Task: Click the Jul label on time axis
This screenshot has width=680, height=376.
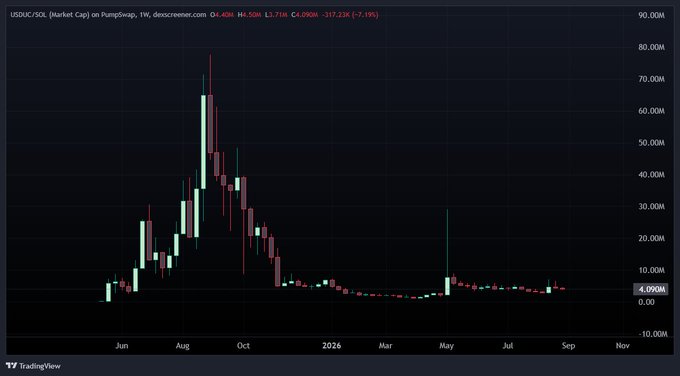Action: pos(507,346)
